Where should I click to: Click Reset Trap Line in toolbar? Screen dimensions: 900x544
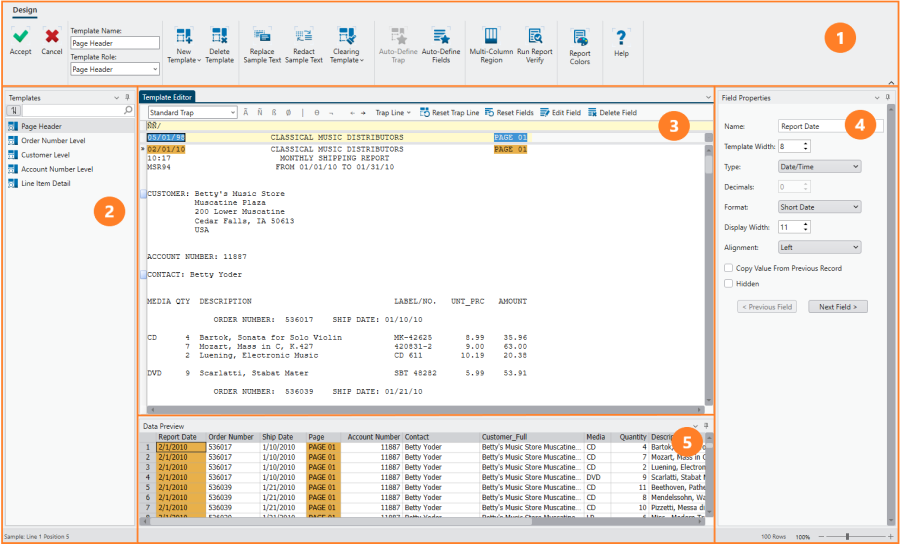click(x=449, y=113)
